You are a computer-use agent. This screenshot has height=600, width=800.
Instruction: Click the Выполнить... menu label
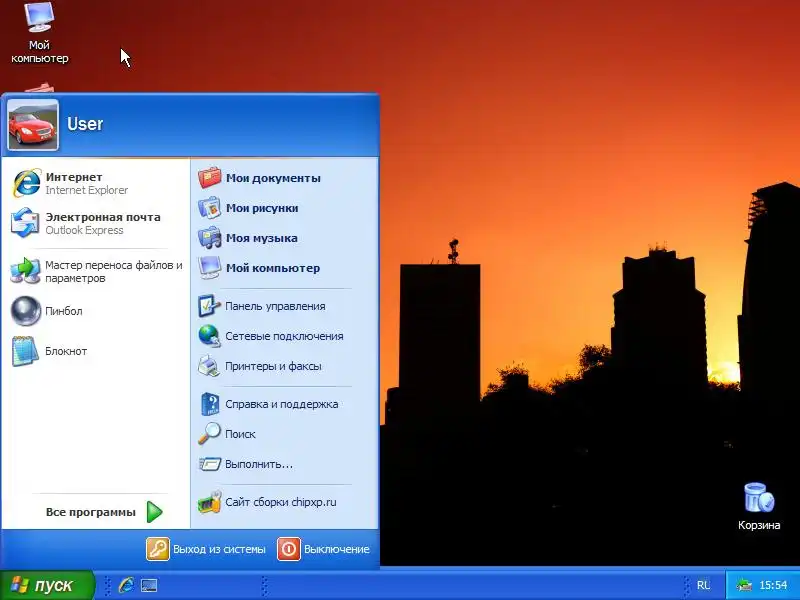[x=259, y=464]
